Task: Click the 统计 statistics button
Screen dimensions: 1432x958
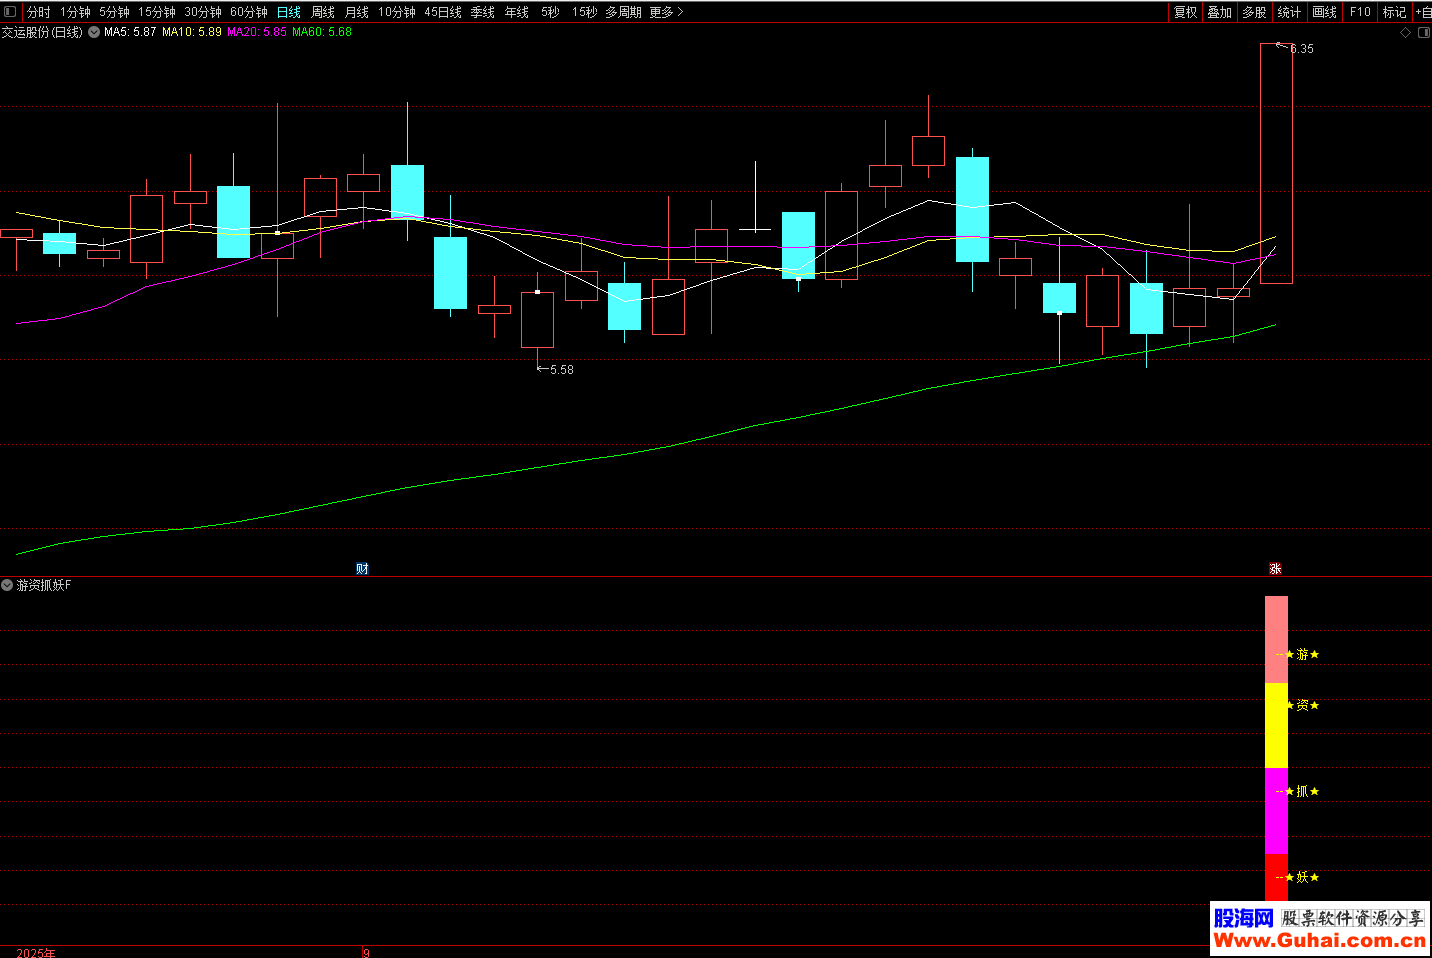Action: tap(1289, 12)
